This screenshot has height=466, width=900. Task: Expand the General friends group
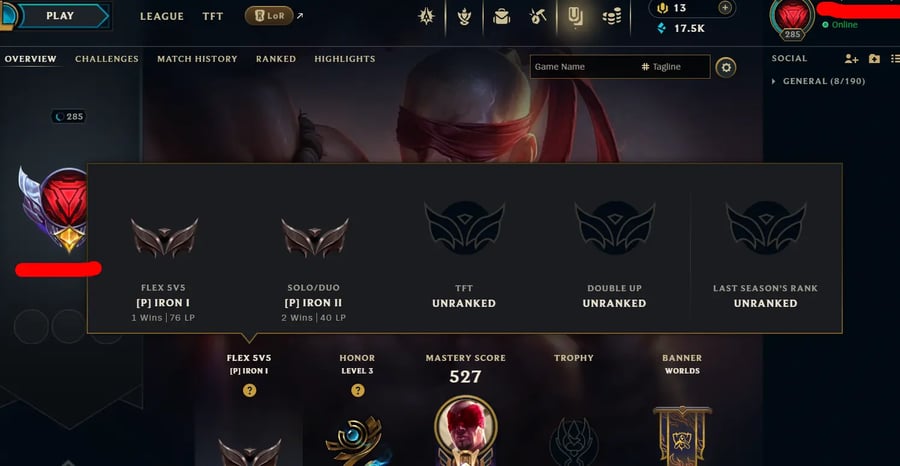(818, 81)
